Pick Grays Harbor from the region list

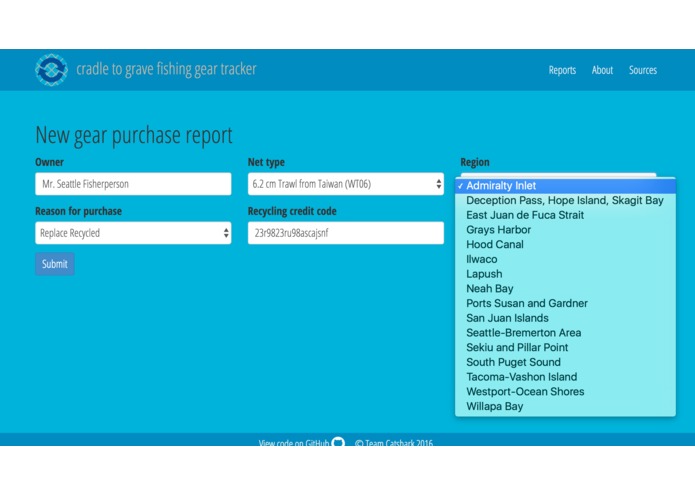click(566, 229)
